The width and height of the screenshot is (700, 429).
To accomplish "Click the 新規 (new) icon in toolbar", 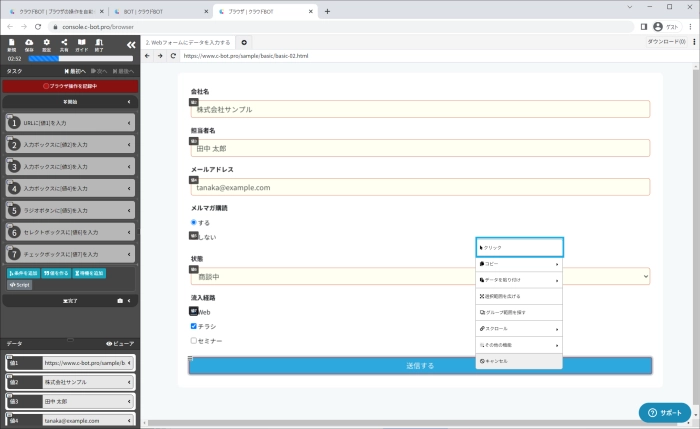I will pyautogui.click(x=12, y=44).
